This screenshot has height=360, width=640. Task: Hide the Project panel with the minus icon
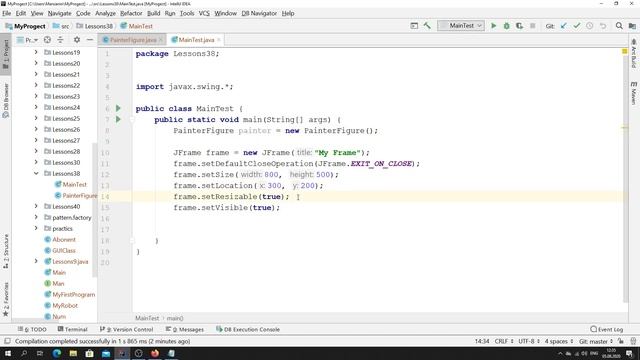pos(90,40)
